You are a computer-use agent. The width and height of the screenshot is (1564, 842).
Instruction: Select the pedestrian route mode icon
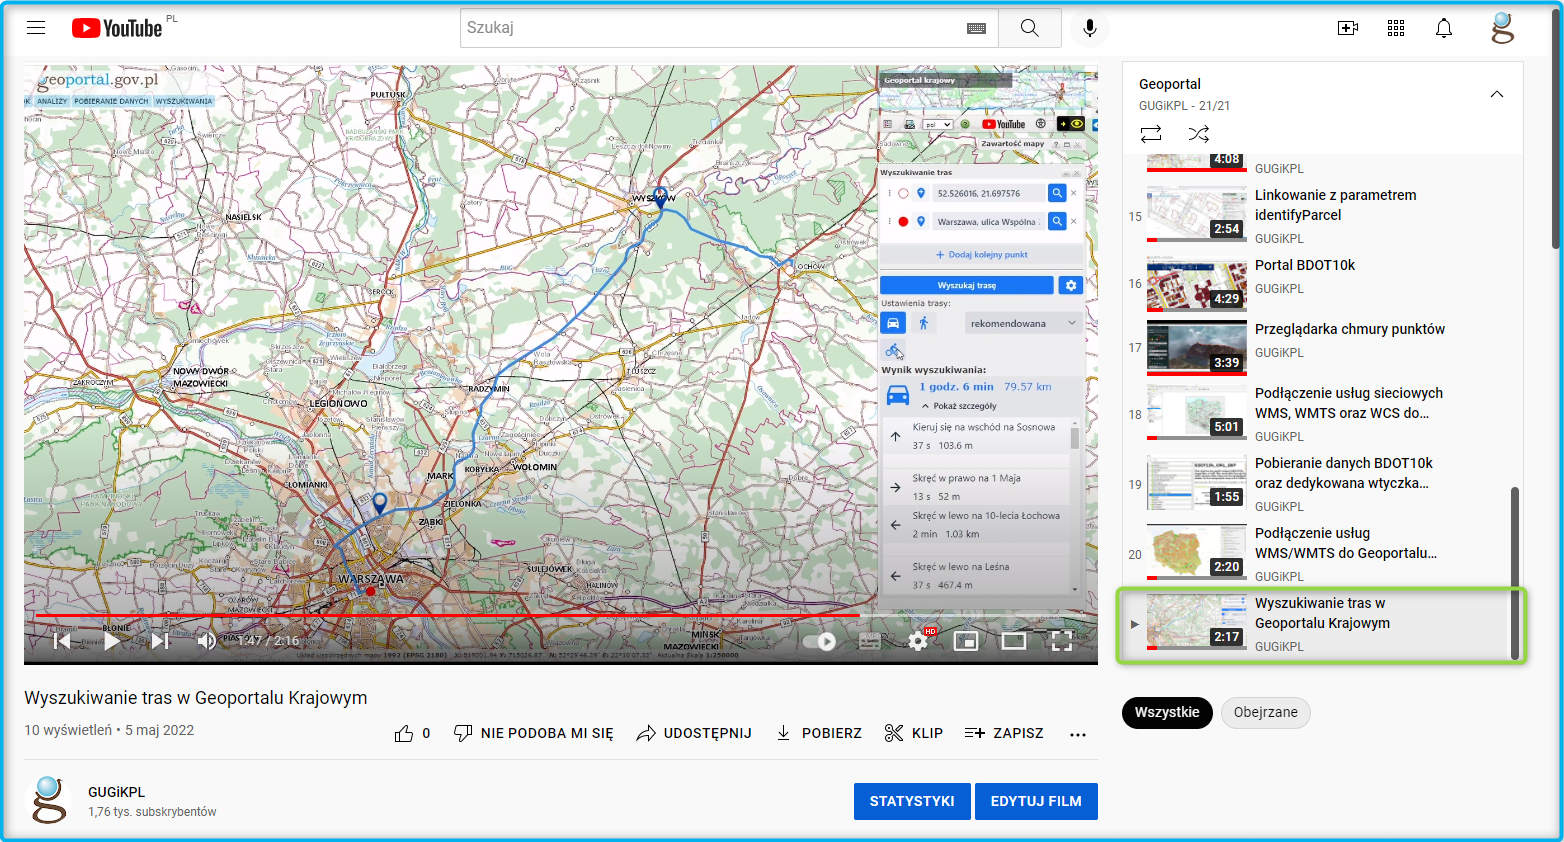(x=925, y=322)
